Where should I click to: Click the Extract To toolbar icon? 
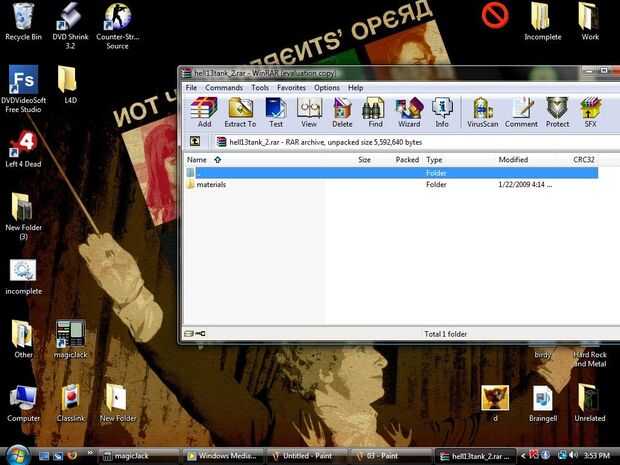pyautogui.click(x=240, y=112)
